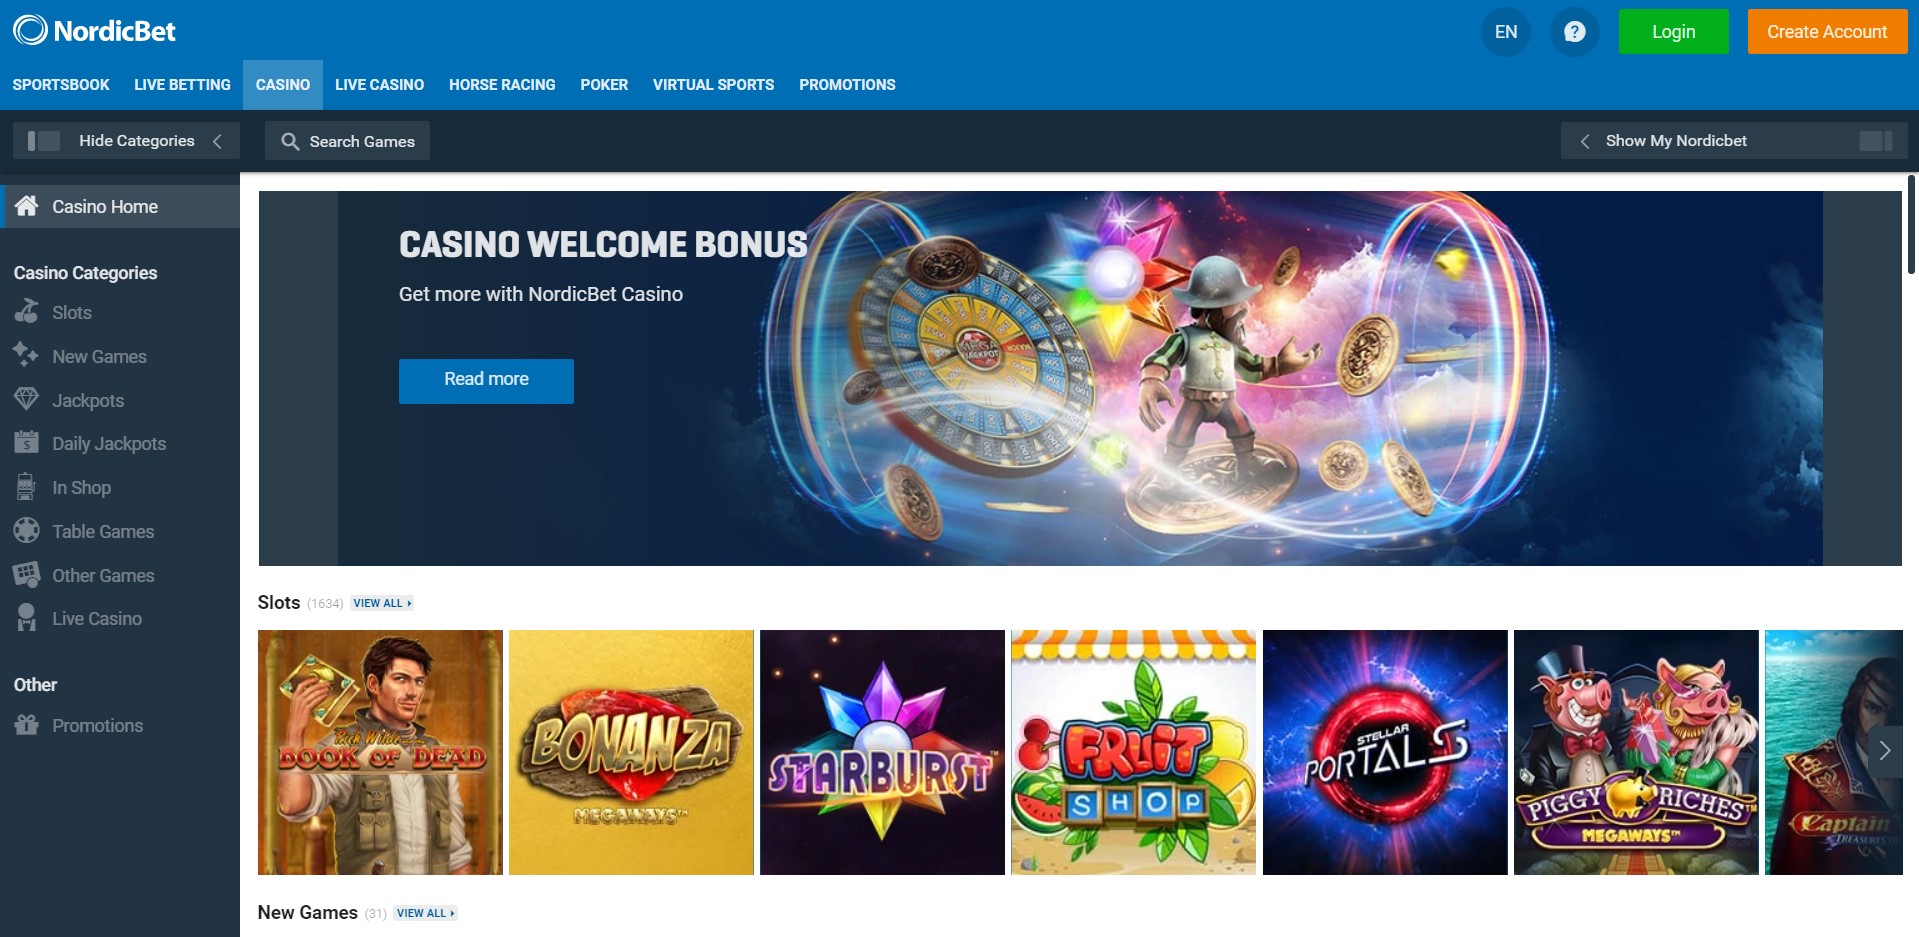Image resolution: width=1919 pixels, height=937 pixels.
Task: Select the Table Games chip icon
Action: (x=27, y=530)
